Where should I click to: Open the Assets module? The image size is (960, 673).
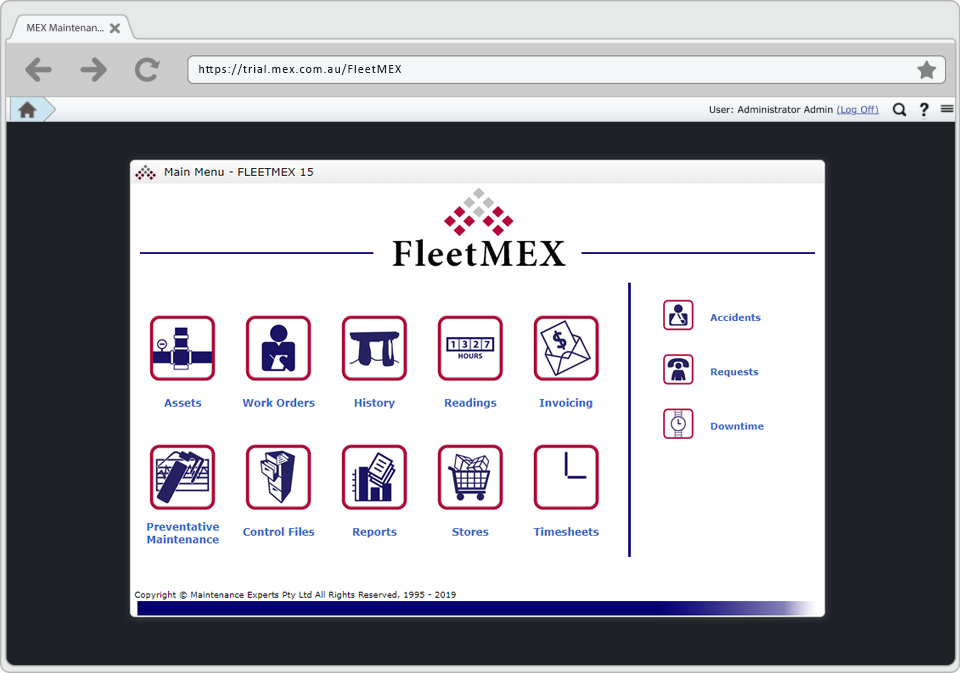point(182,349)
